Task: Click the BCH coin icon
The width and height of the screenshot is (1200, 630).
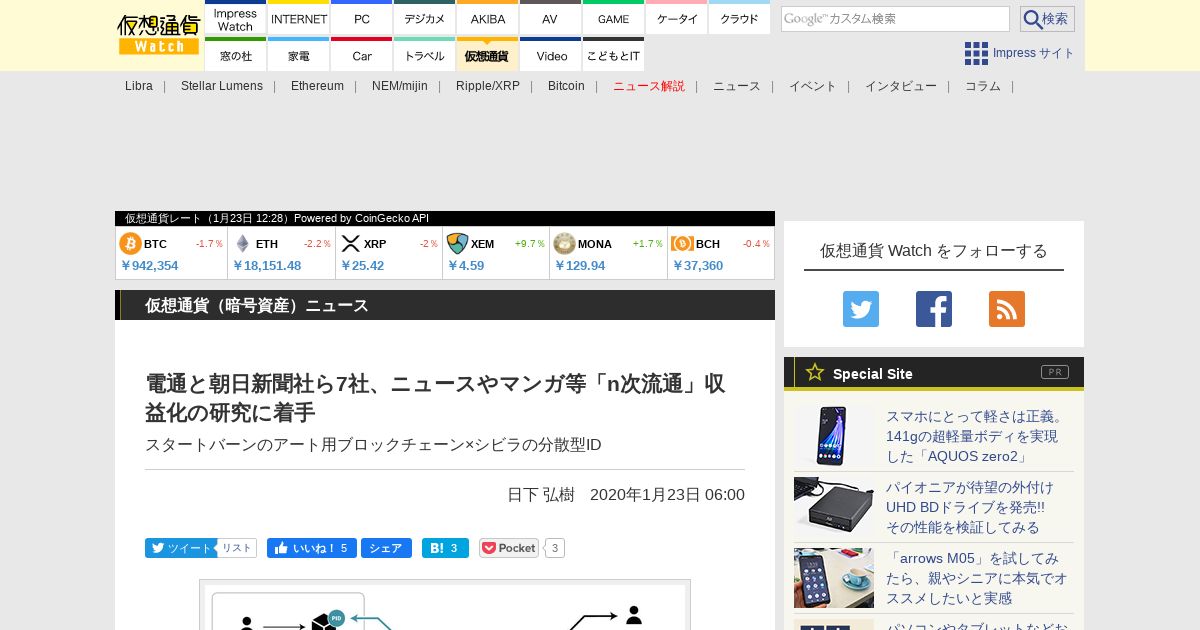Action: pyautogui.click(x=683, y=244)
